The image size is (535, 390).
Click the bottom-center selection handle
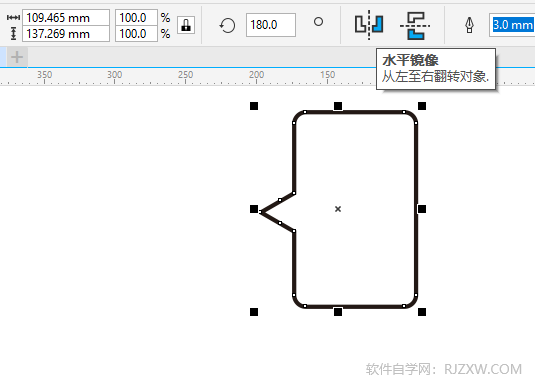[338, 312]
